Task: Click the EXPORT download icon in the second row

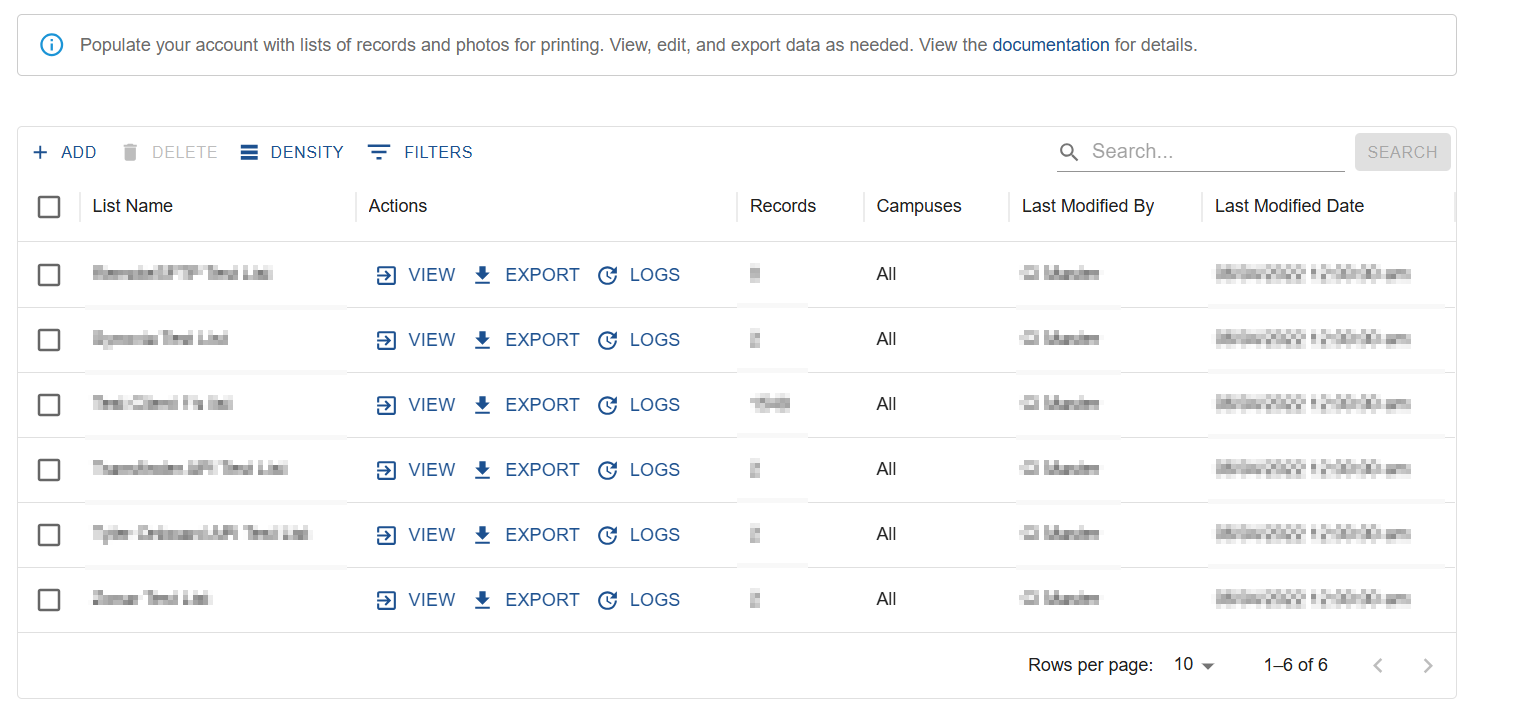Action: click(x=482, y=340)
